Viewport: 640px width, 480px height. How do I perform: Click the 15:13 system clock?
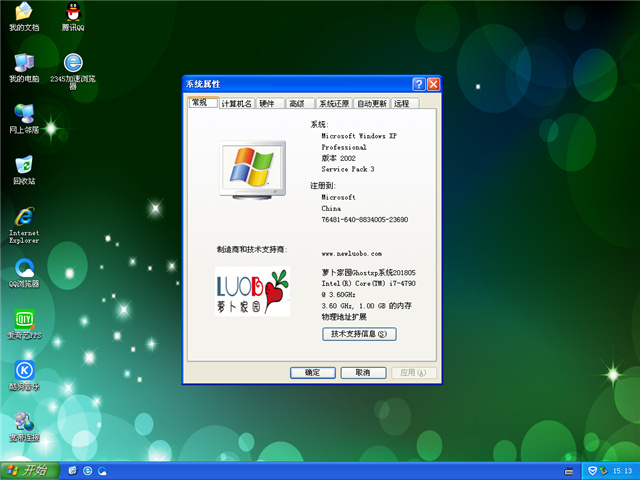[x=622, y=471]
